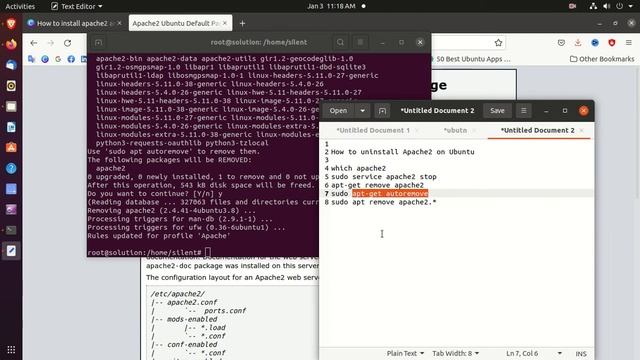Image resolution: width=640 pixels, height=360 pixels.
Task: Click the terminal prompt root@solution:/home/silent#
Action: (x=144, y=253)
